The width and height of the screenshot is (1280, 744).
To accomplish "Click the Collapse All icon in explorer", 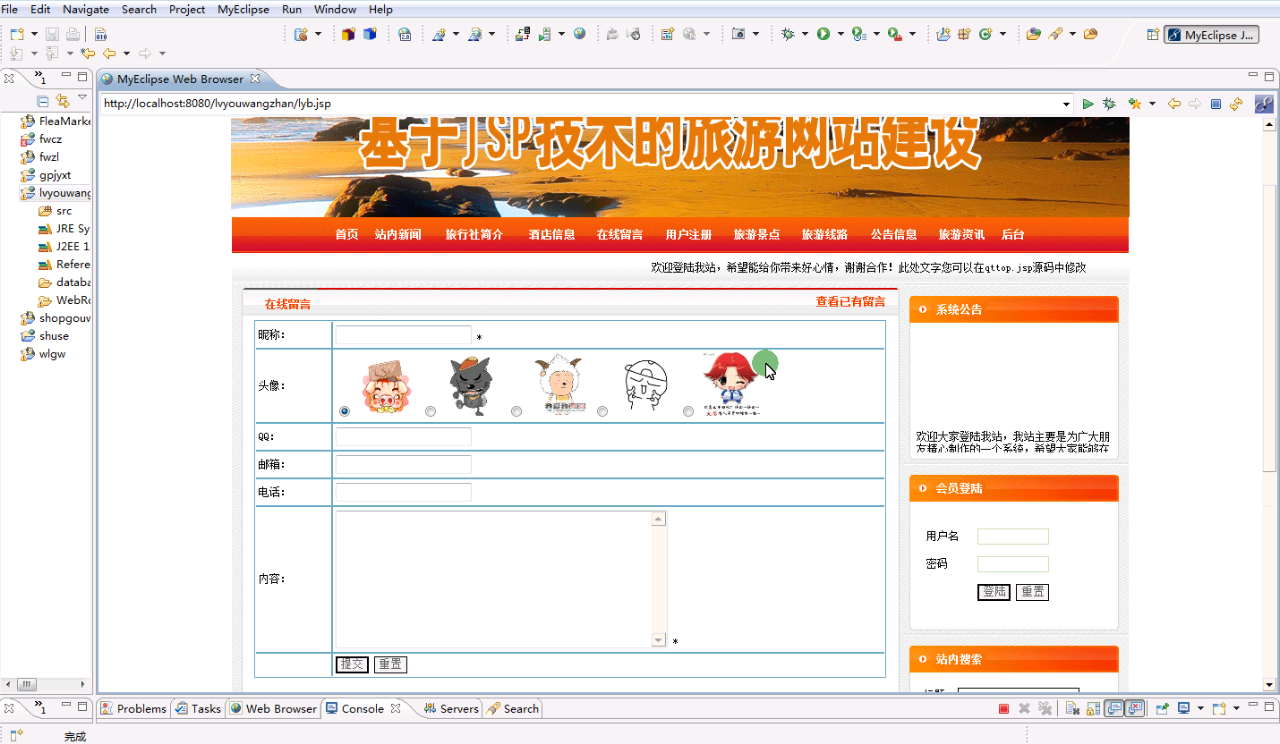I will [43, 101].
